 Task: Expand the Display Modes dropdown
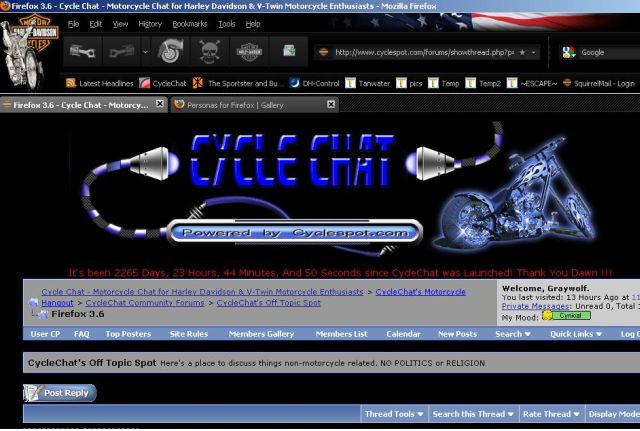pyautogui.click(x=613, y=414)
